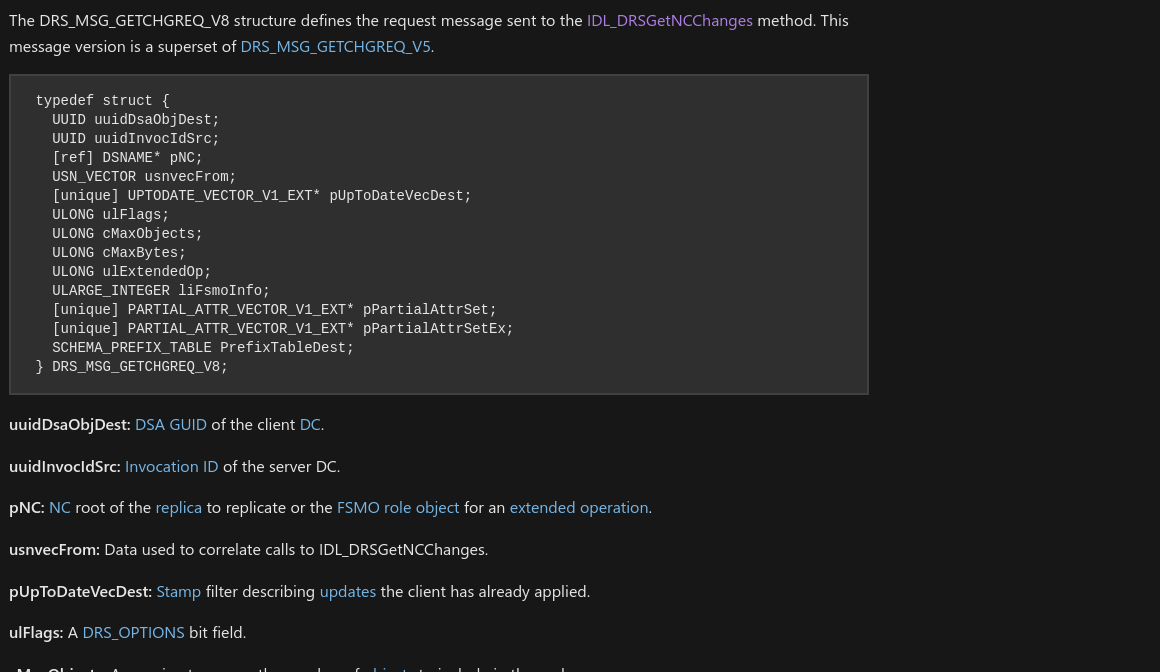Open the Invocation ID link
Image resolution: width=1160 pixels, height=672 pixels.
[171, 467]
